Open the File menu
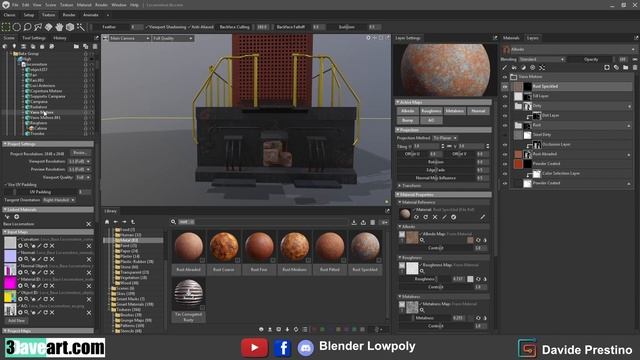The height and width of the screenshot is (360, 640). click(15, 5)
